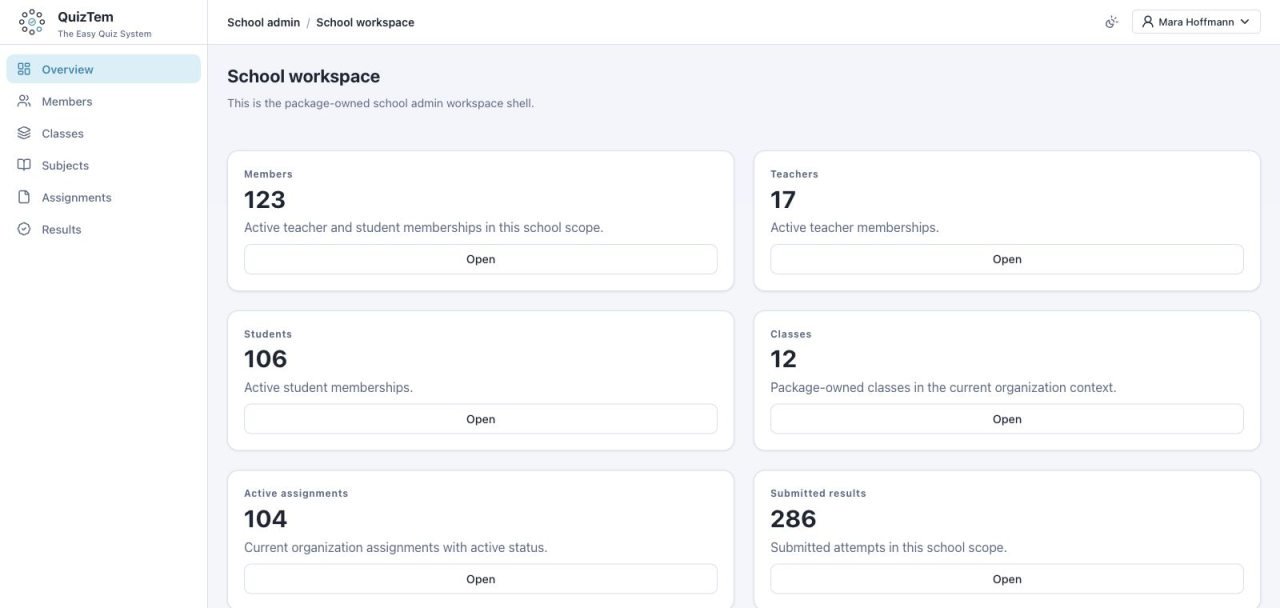Click the Classes layers icon in sidebar

click(25, 133)
